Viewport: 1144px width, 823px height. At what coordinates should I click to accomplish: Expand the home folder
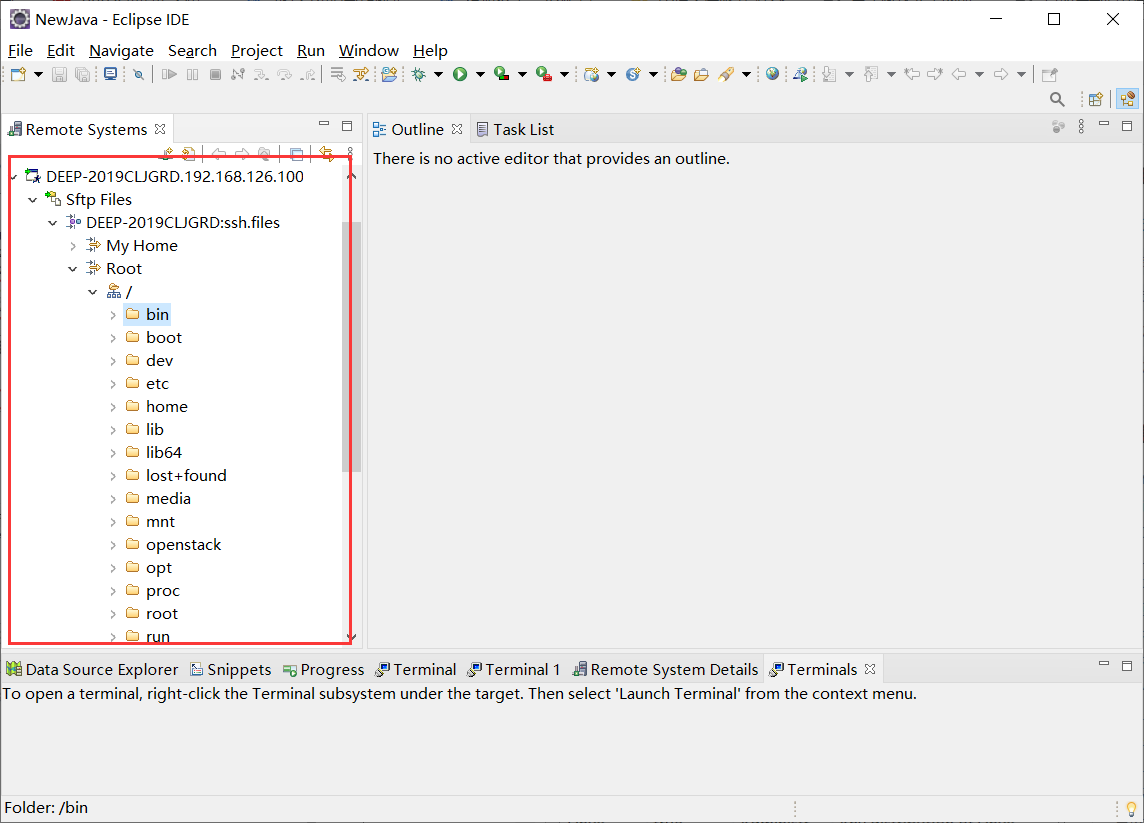point(112,406)
